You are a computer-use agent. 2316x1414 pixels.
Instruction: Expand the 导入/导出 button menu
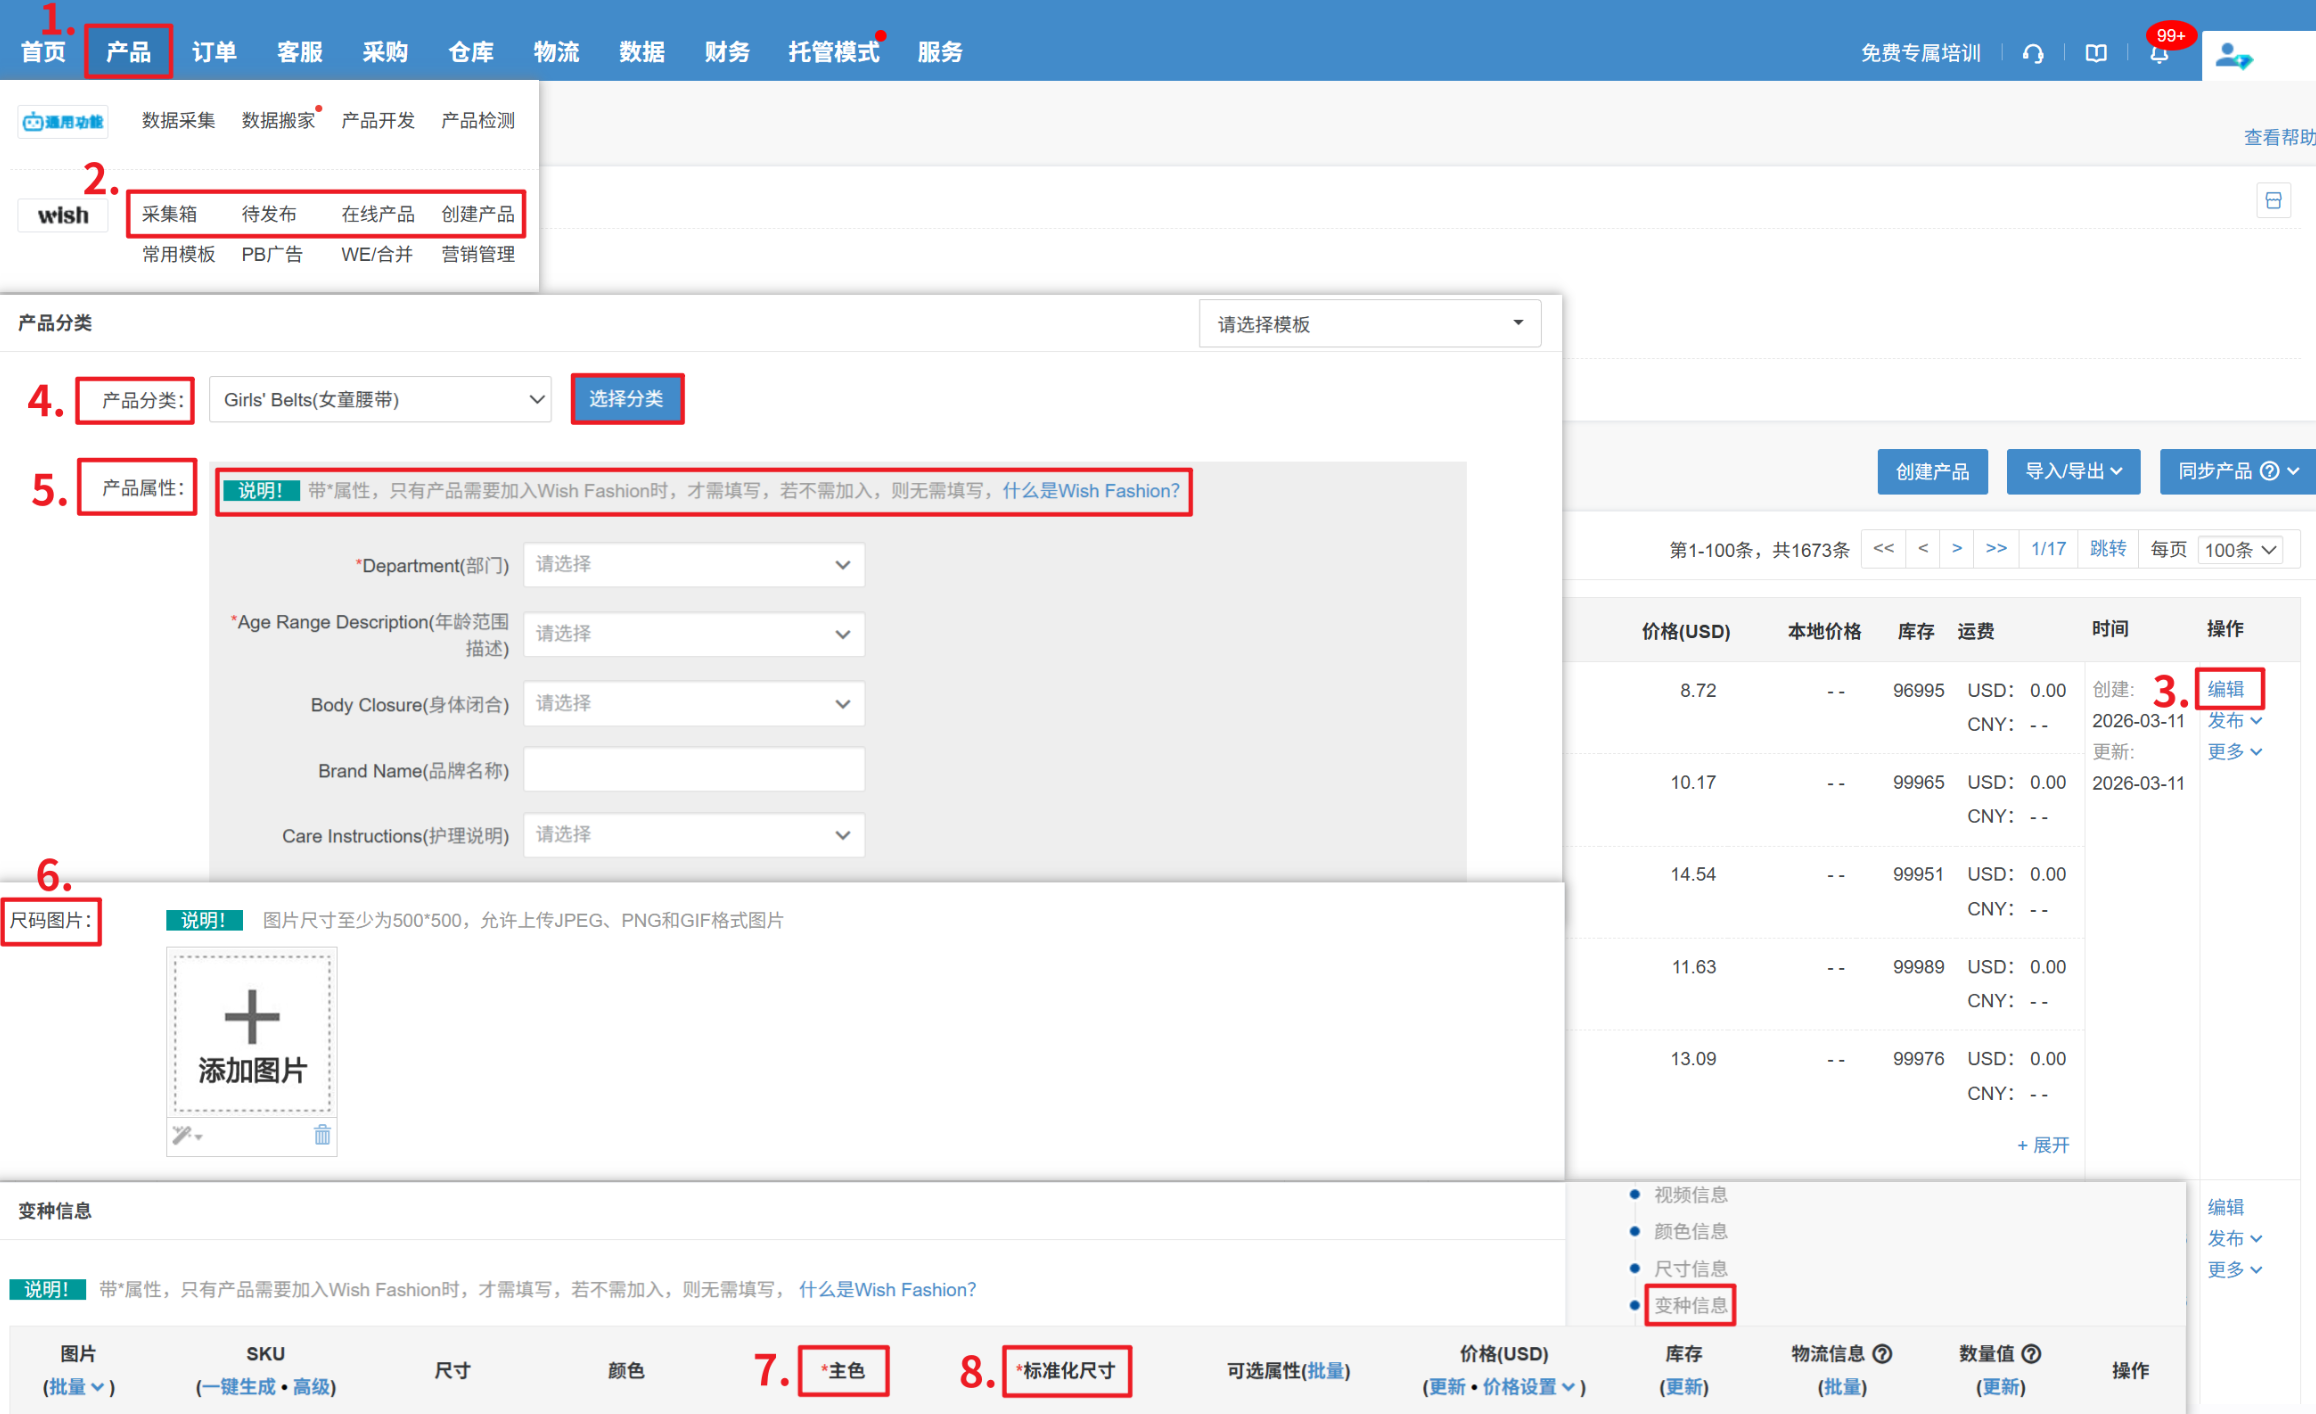[x=2072, y=471]
